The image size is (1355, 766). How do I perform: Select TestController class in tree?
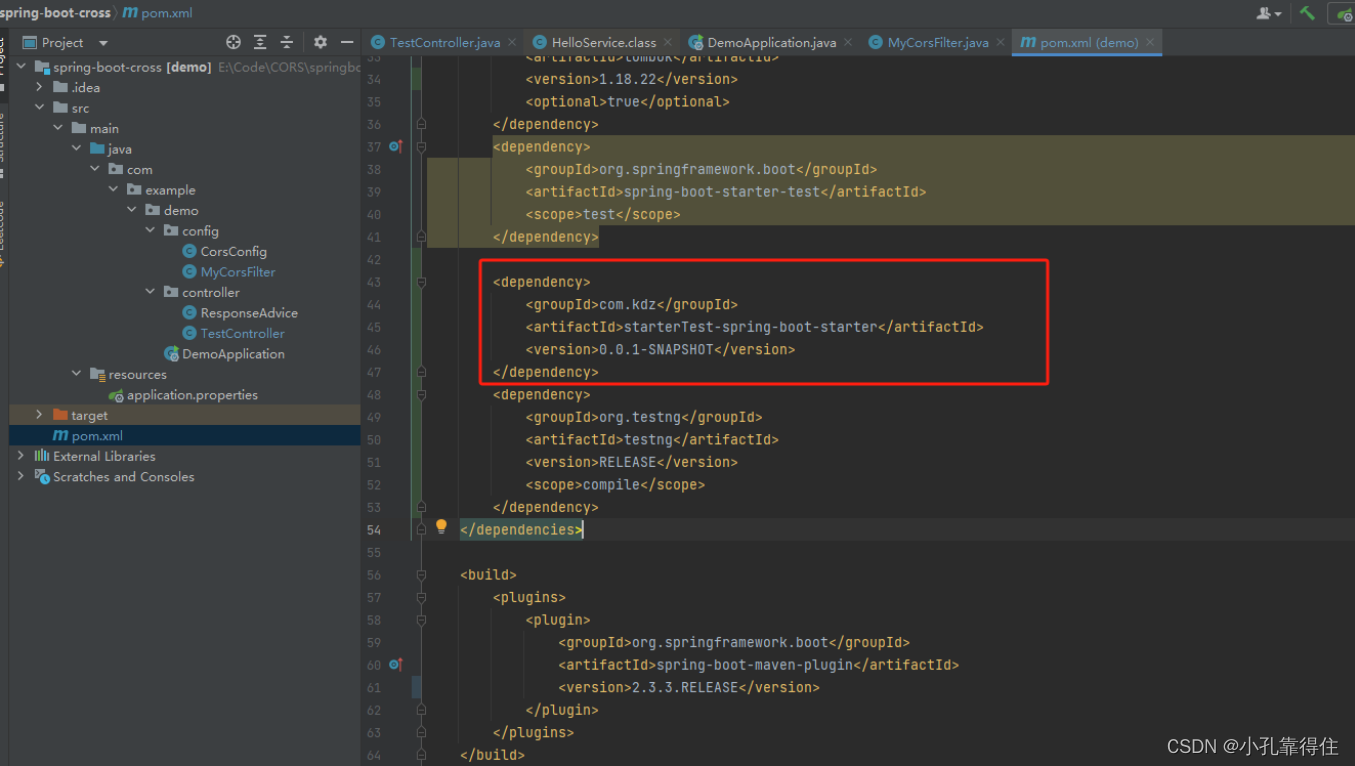[x=242, y=333]
